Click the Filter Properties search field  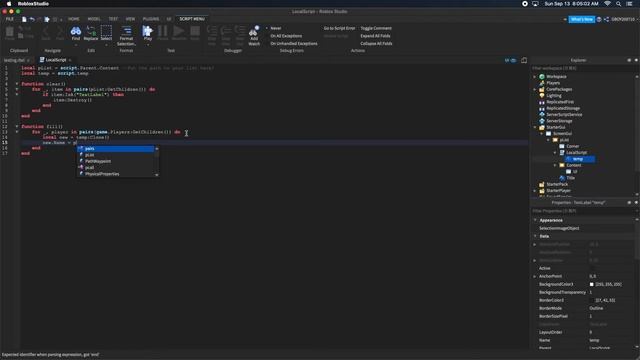[x=583, y=211]
